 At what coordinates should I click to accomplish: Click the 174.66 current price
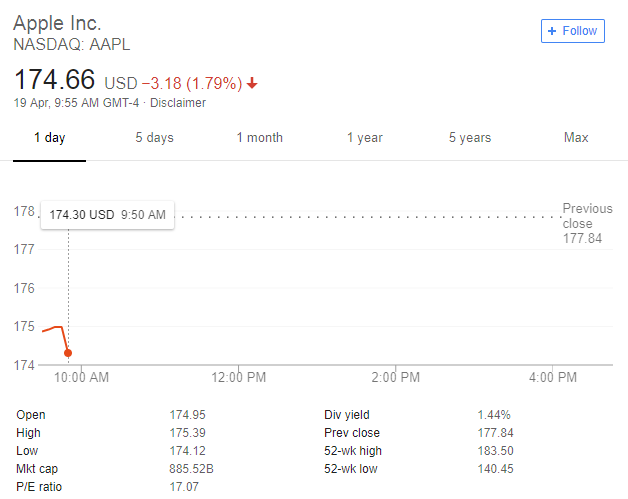(x=54, y=79)
